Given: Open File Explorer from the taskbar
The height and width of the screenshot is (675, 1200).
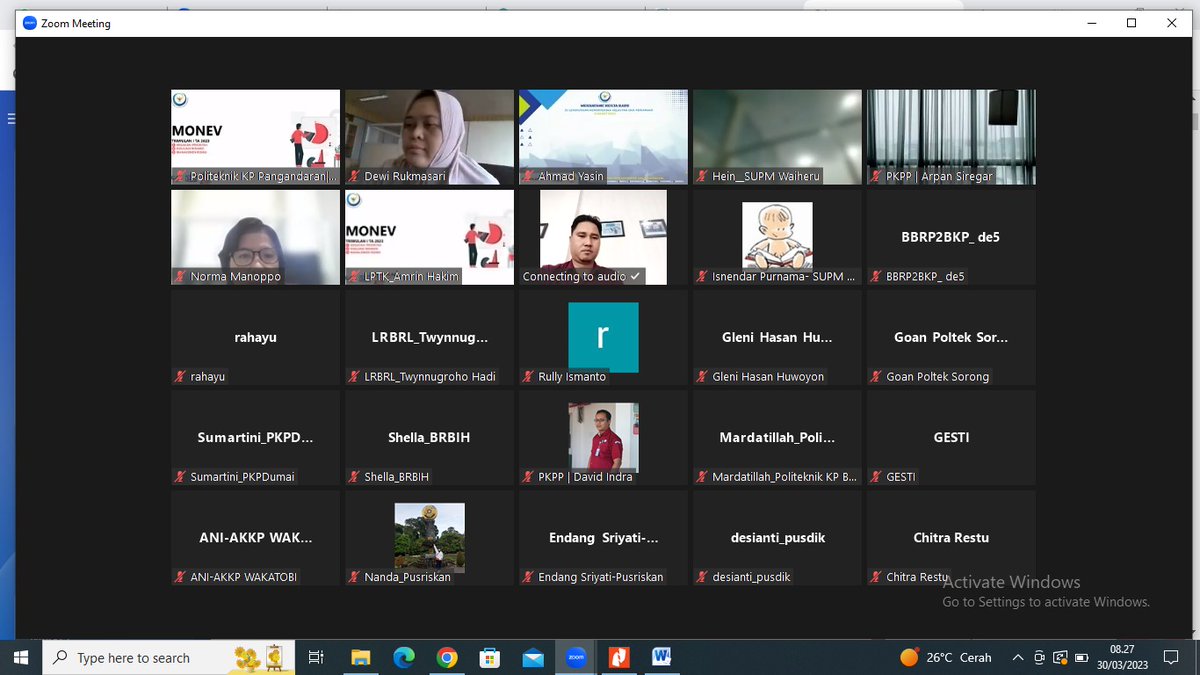Looking at the screenshot, I should 360,657.
